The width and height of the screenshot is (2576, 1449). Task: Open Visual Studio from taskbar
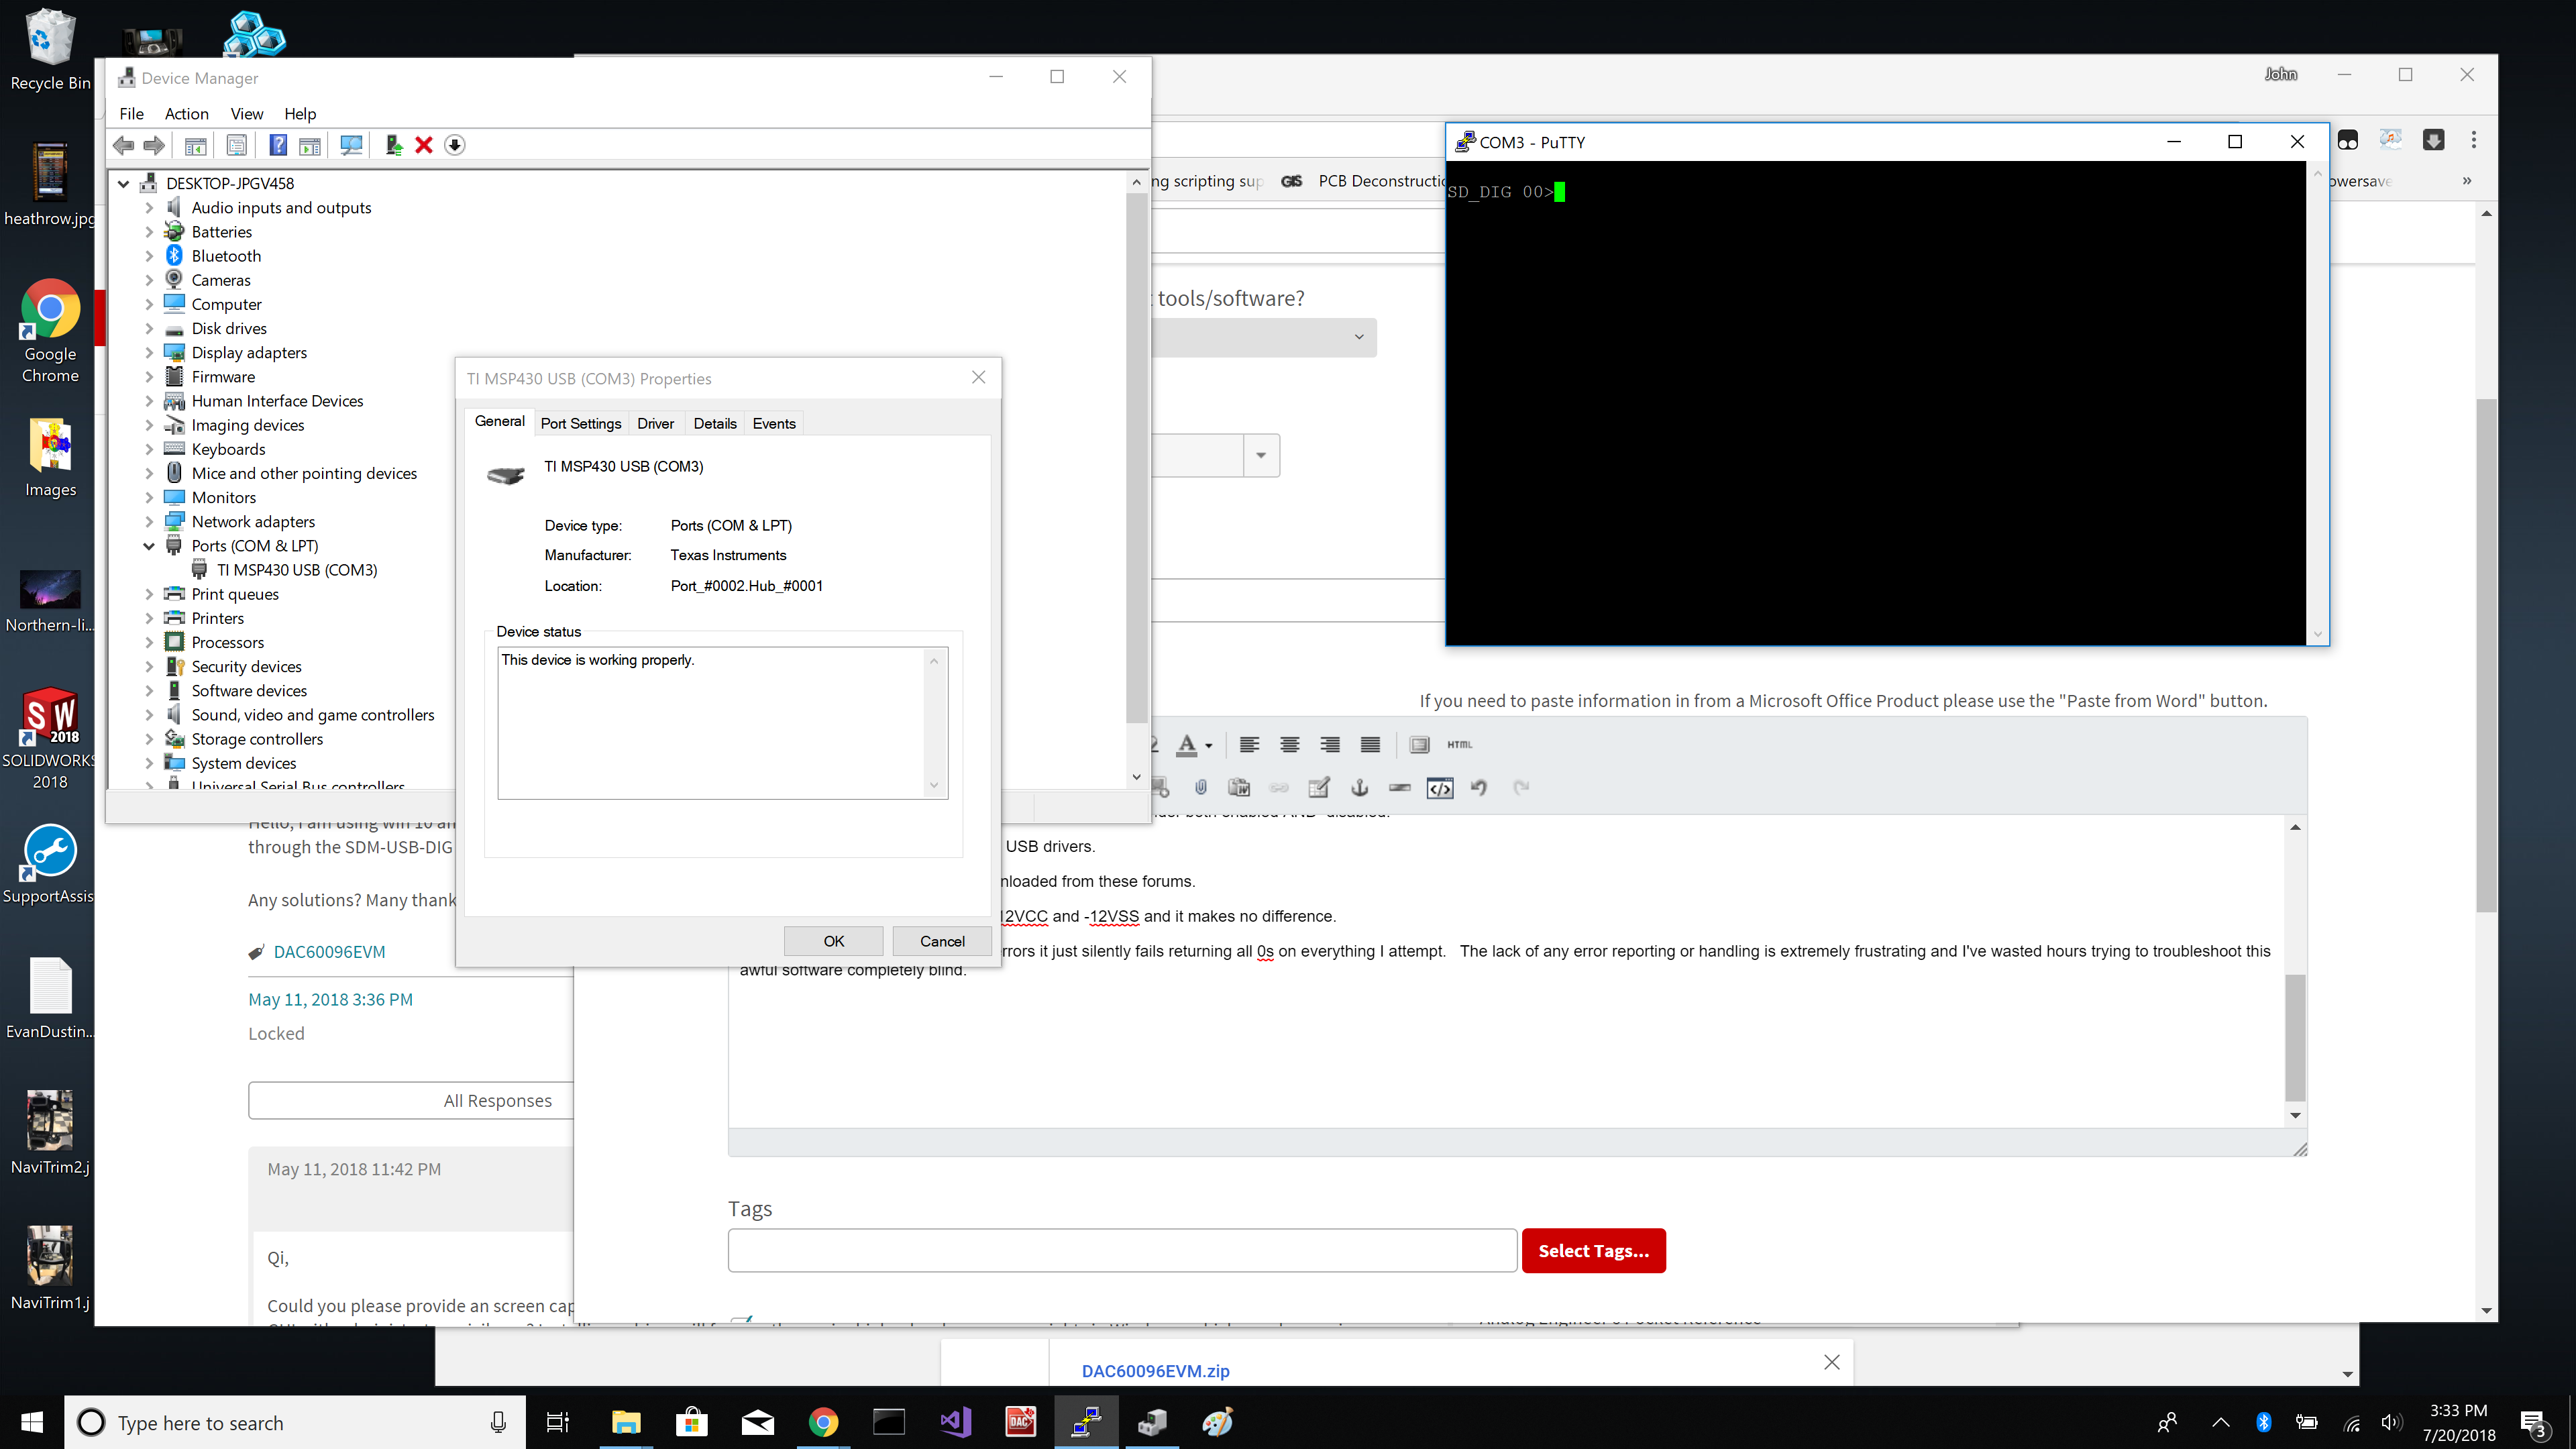click(x=955, y=1422)
